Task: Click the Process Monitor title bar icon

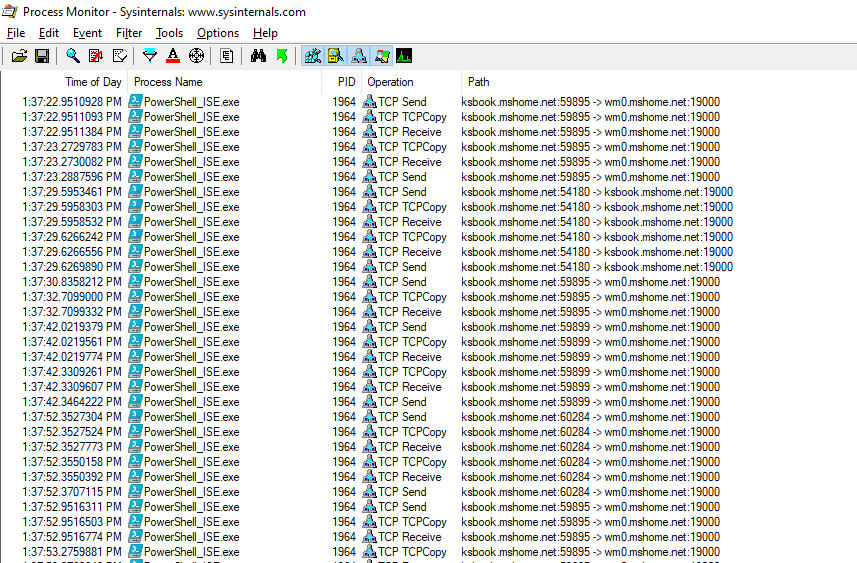Action: tap(10, 11)
